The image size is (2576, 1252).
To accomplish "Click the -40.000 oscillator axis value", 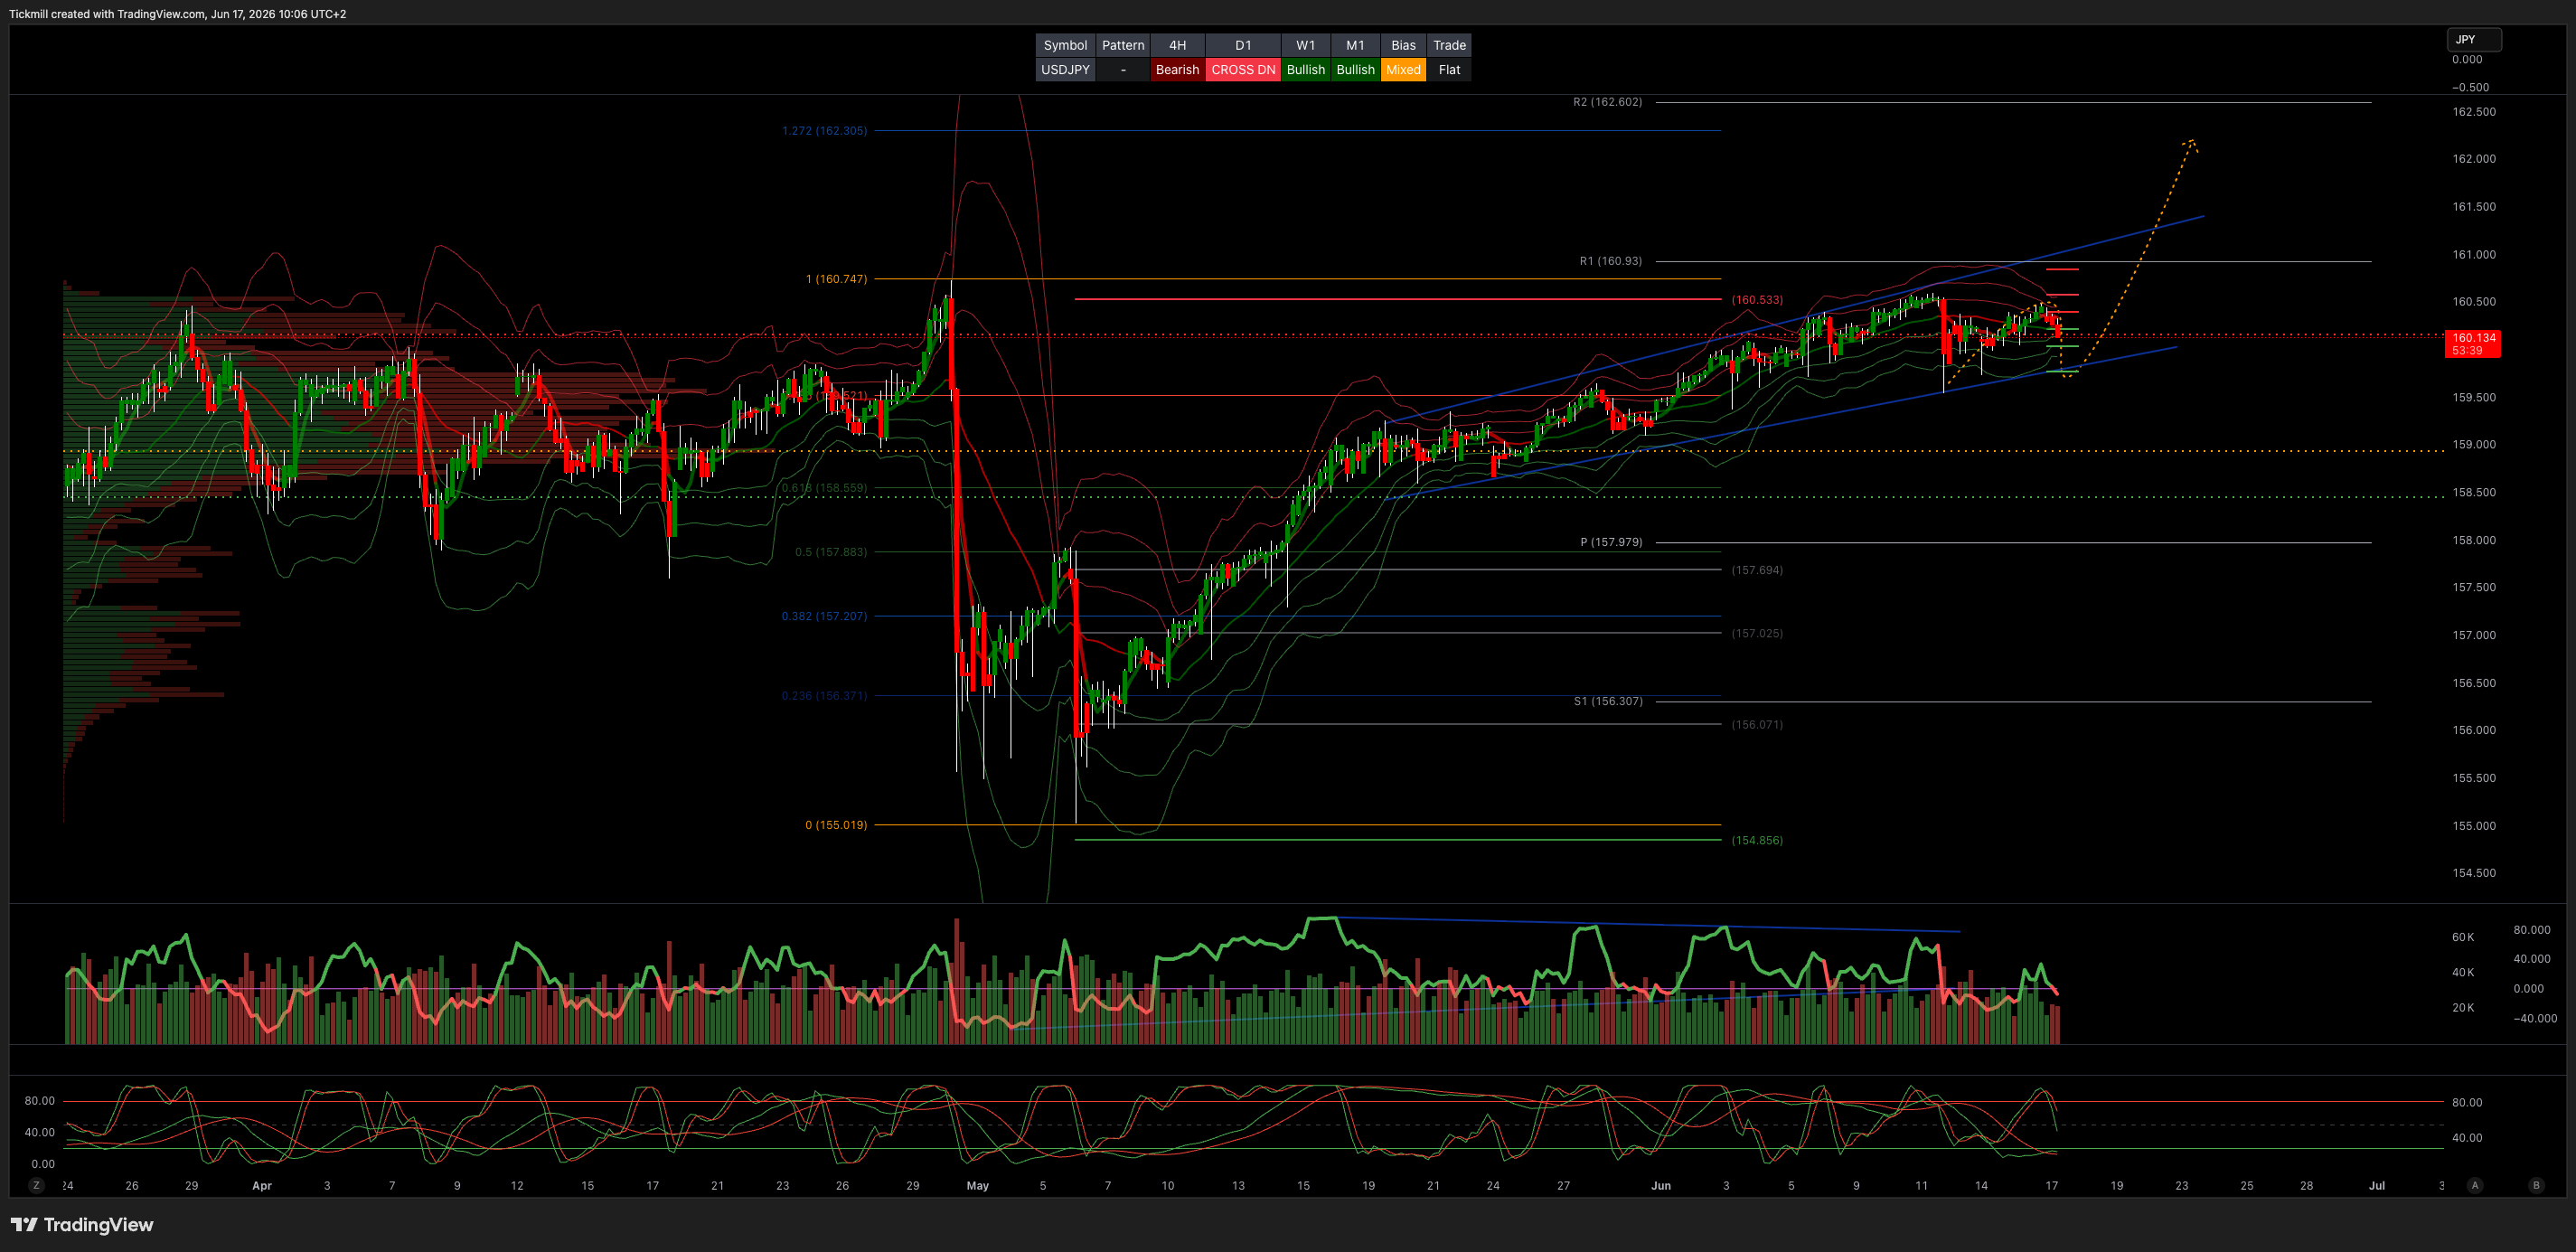I will (2534, 1019).
